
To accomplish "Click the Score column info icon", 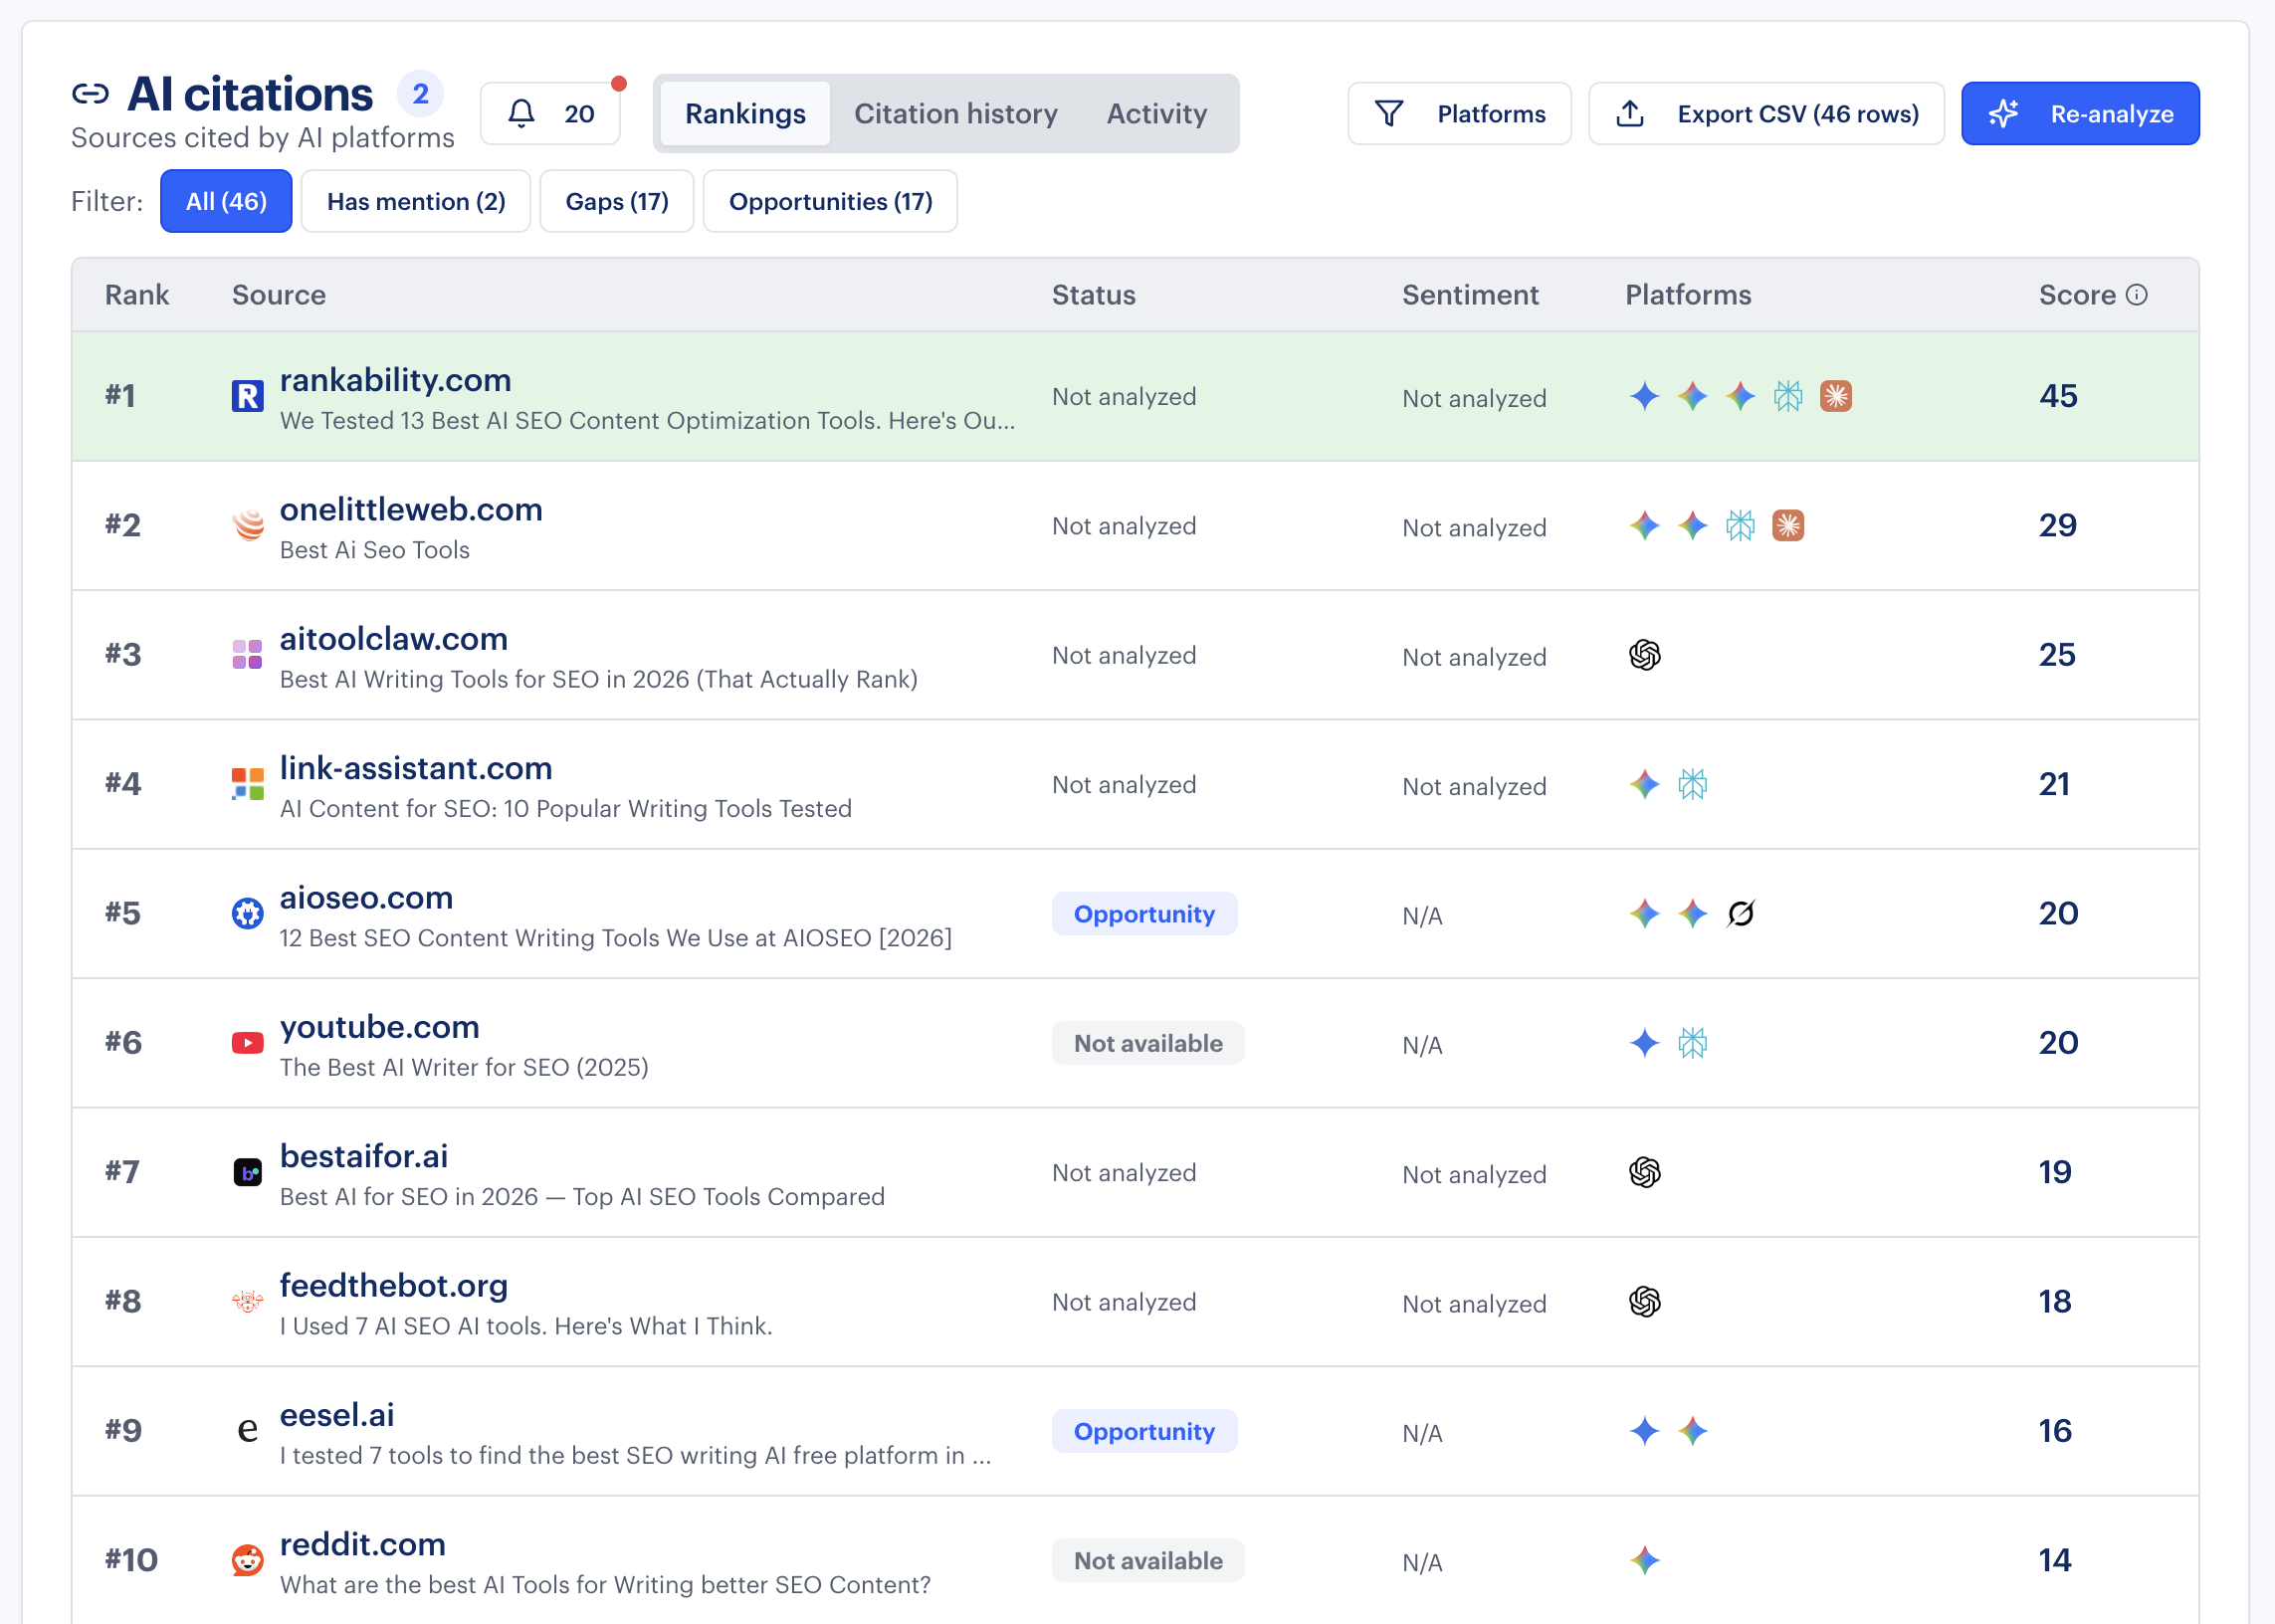I will [2138, 294].
